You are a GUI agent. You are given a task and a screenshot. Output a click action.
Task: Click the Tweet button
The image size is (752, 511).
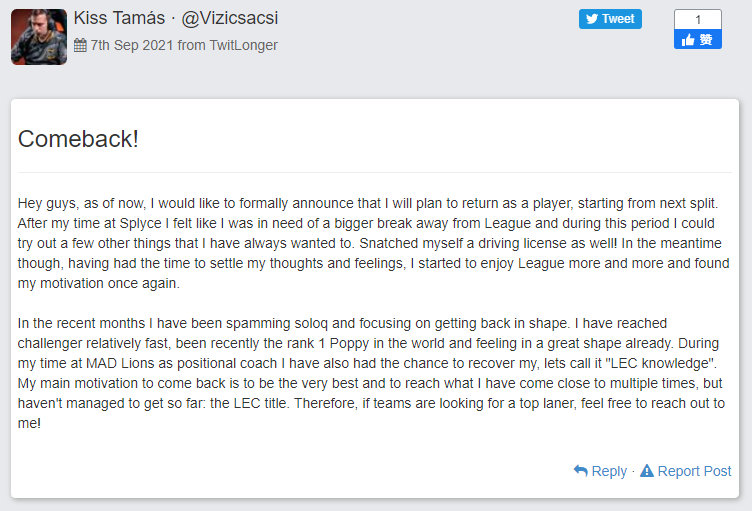point(610,19)
